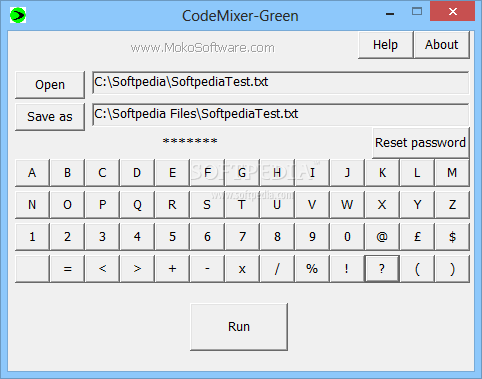The image size is (482, 379).
Task: Click the question mark key
Action: click(382, 269)
